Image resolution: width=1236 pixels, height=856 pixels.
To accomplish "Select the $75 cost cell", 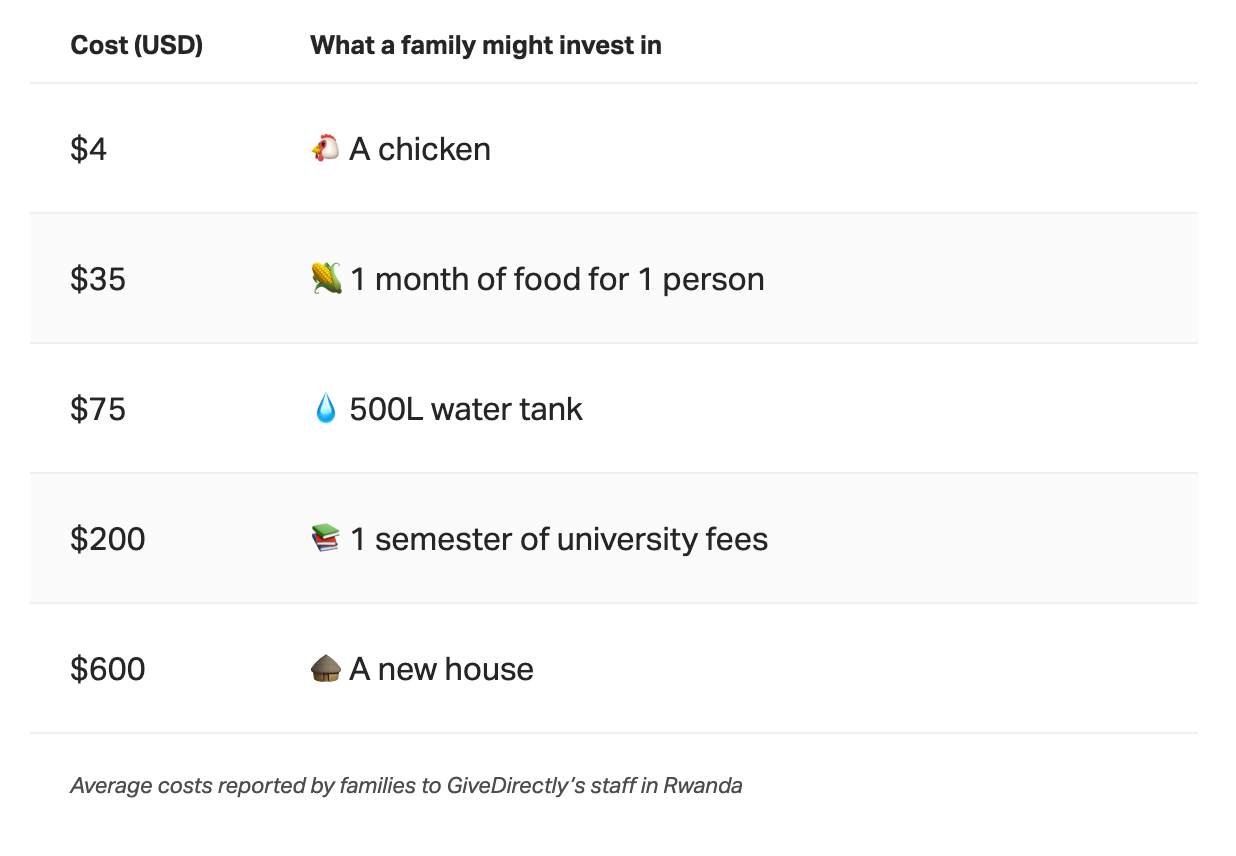I will 98,409.
